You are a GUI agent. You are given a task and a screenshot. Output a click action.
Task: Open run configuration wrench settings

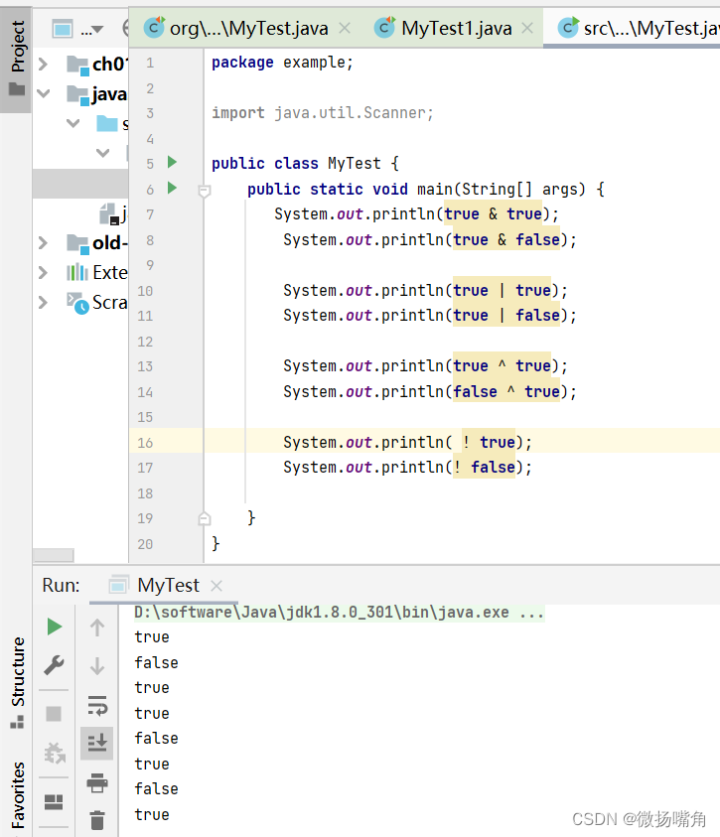pos(54,666)
